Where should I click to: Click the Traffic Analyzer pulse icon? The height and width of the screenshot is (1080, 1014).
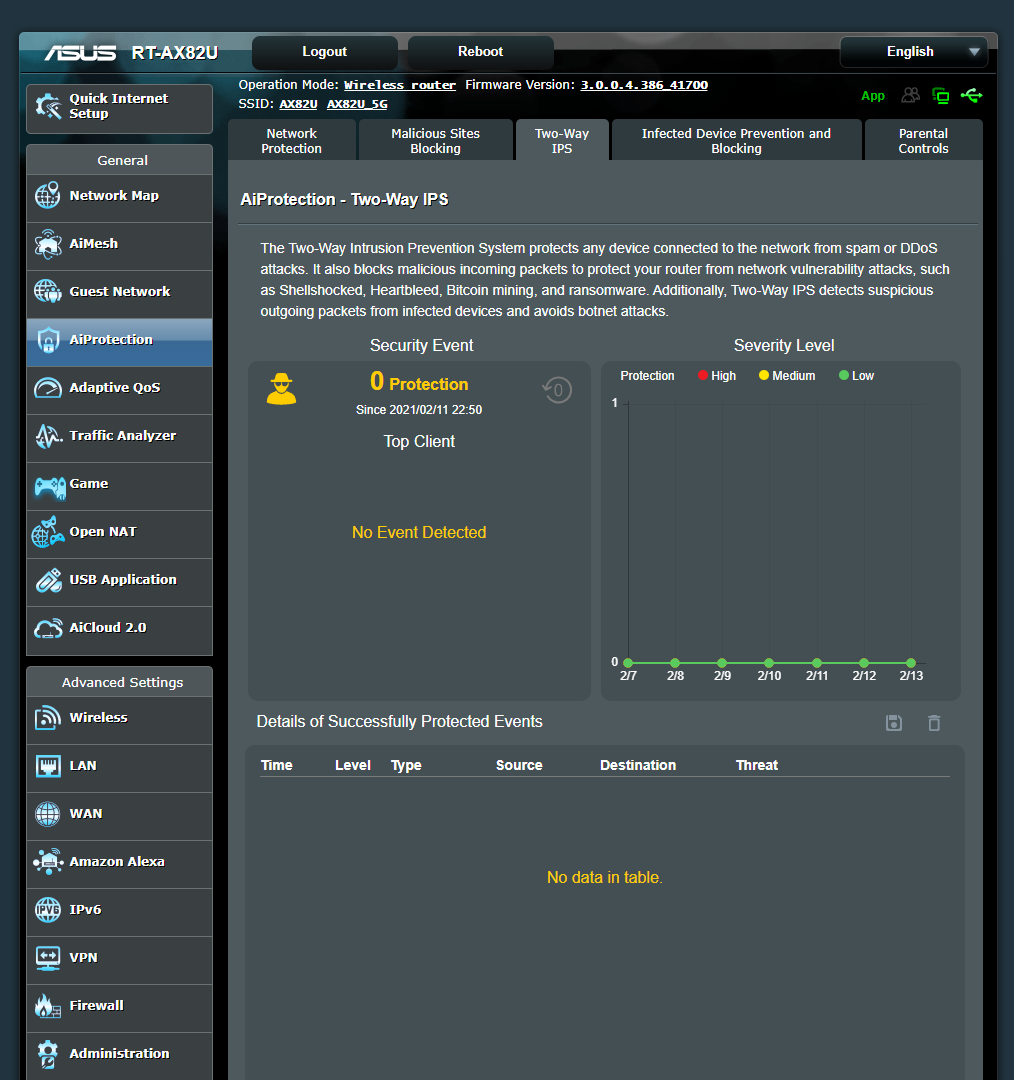pos(48,436)
